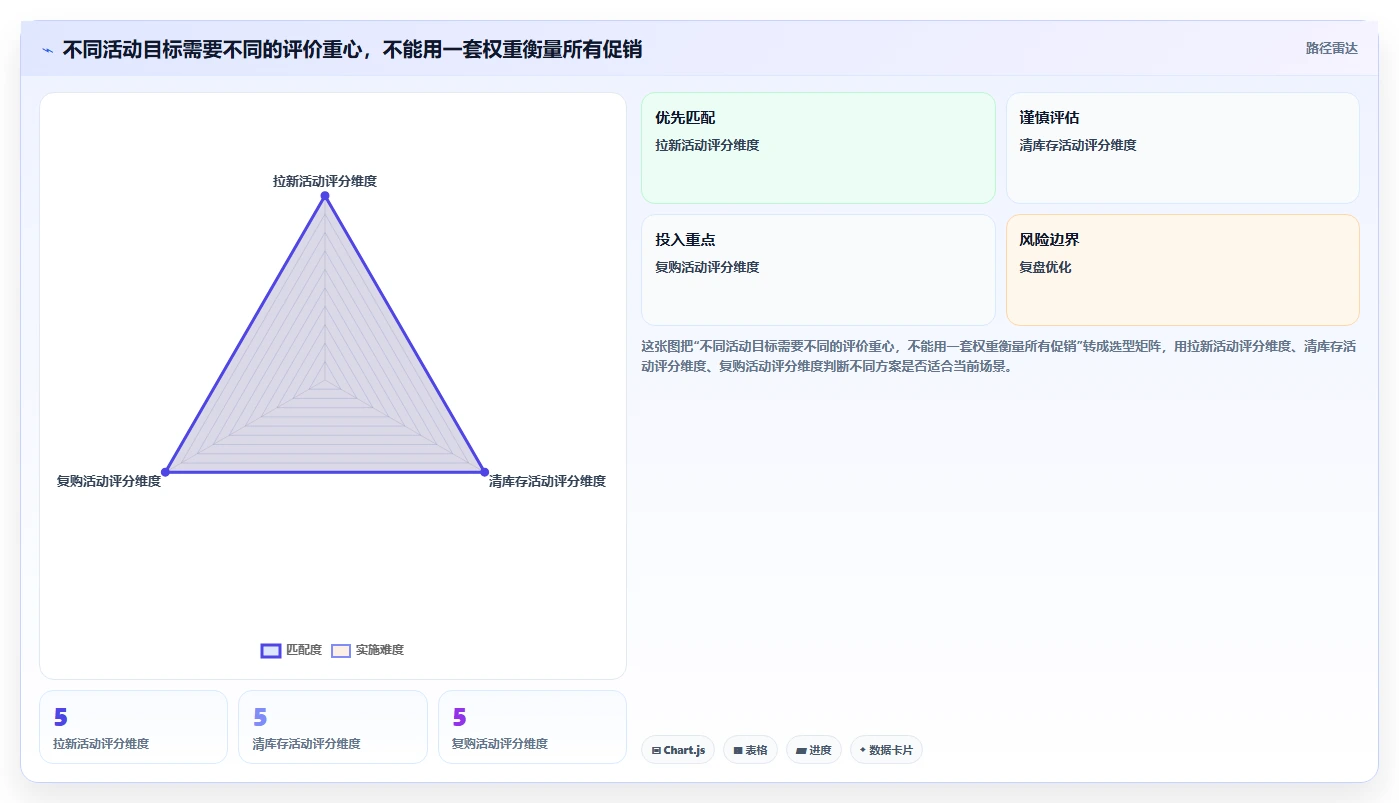Select the 进度 tag
1399x803 pixels.
[x=814, y=750]
